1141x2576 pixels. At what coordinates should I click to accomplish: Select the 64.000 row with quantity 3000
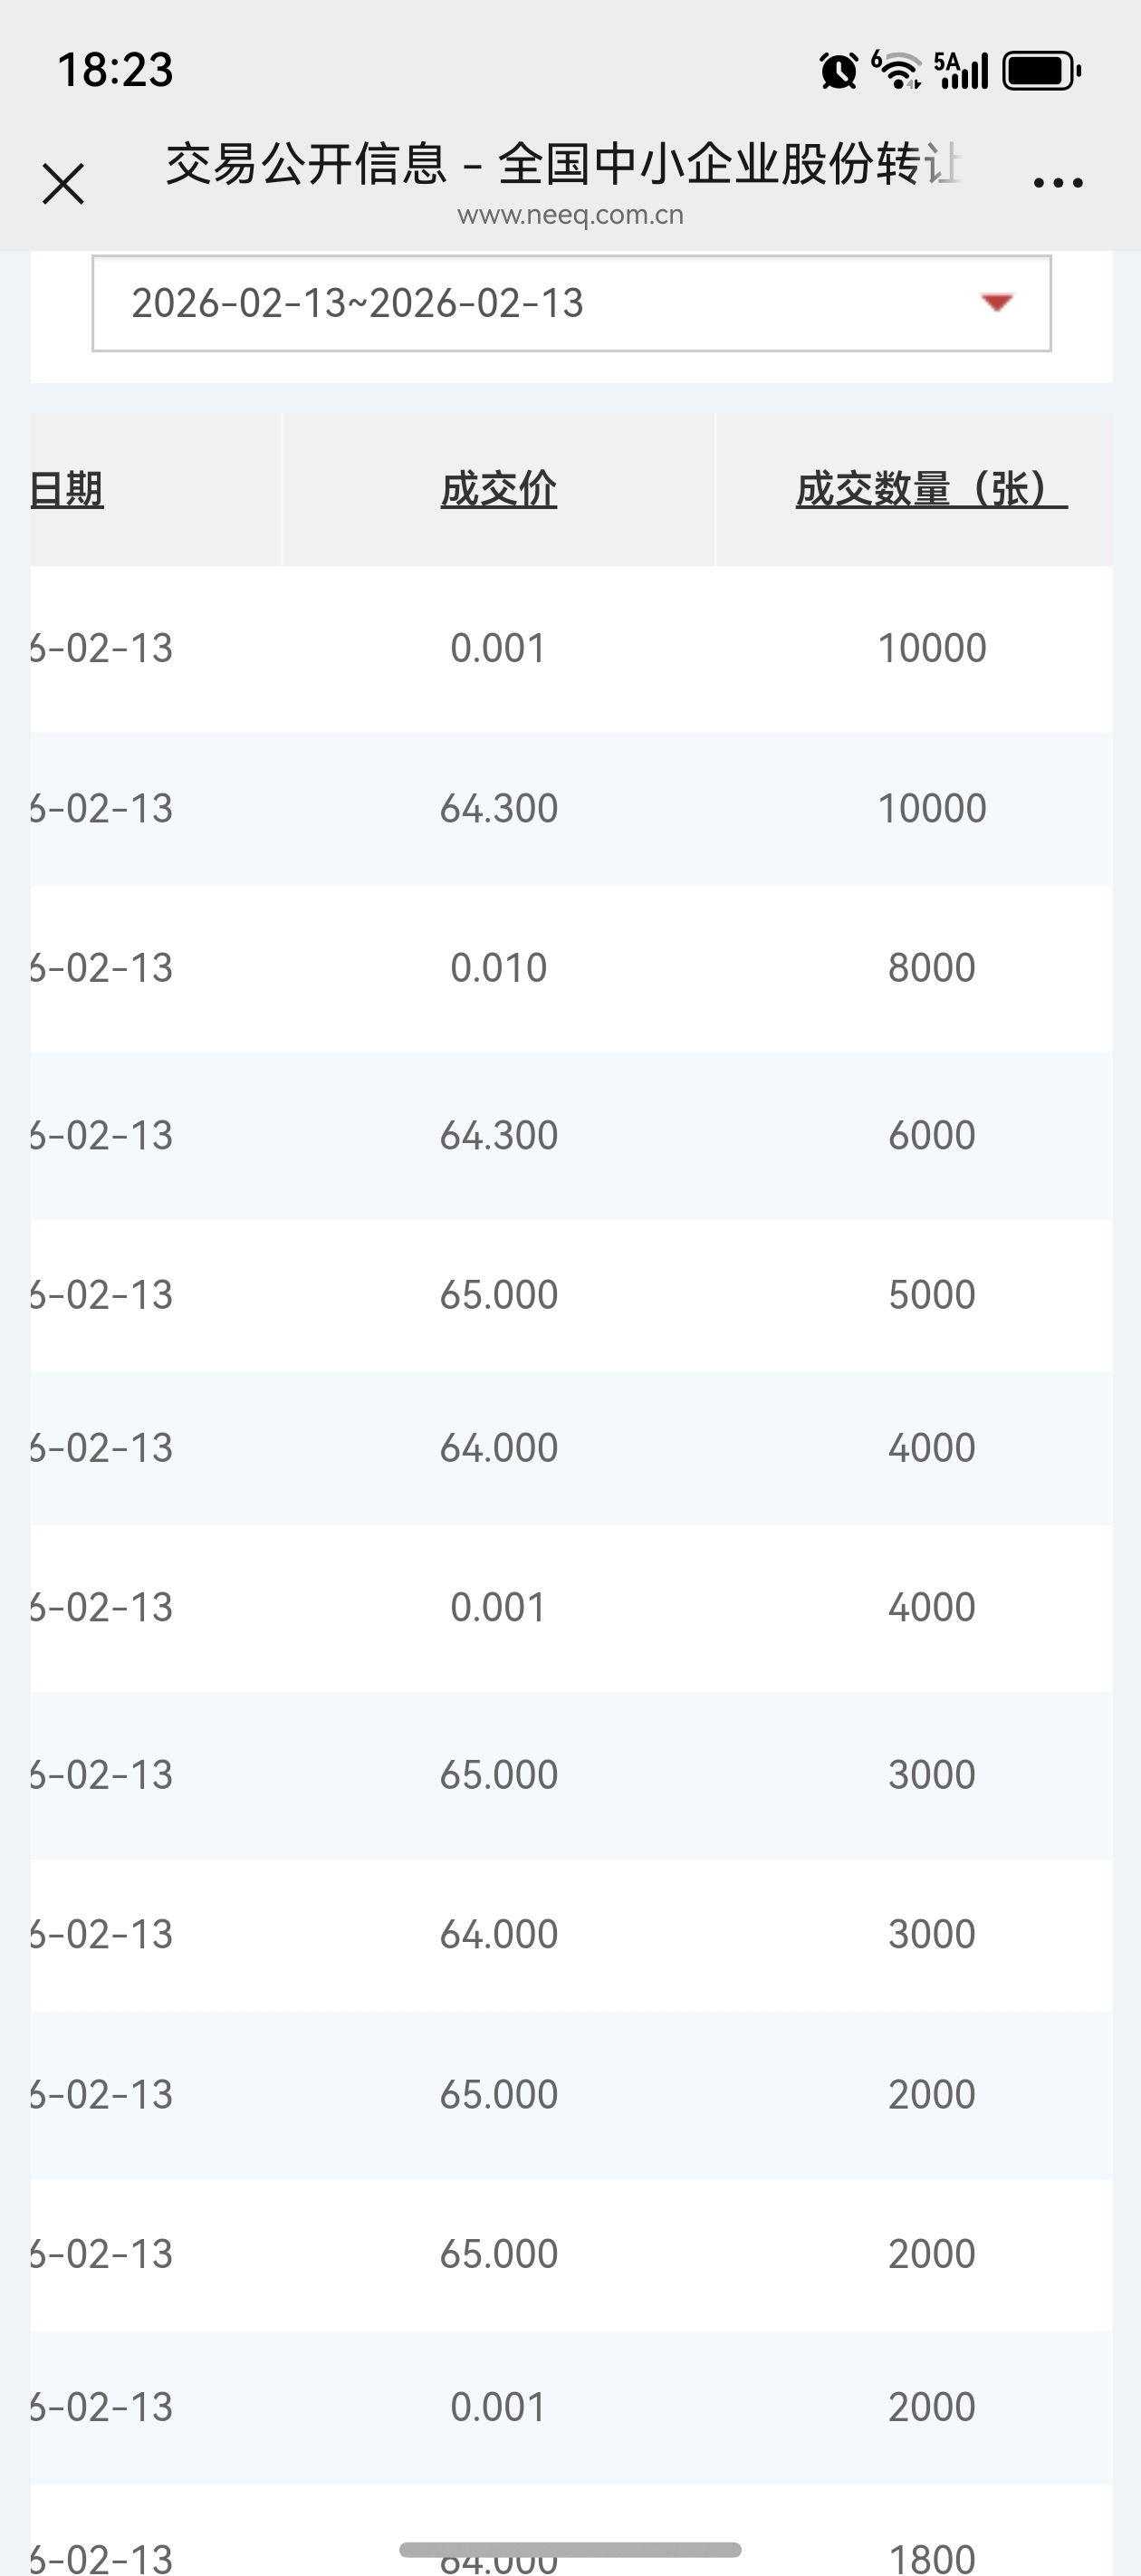coord(571,1935)
